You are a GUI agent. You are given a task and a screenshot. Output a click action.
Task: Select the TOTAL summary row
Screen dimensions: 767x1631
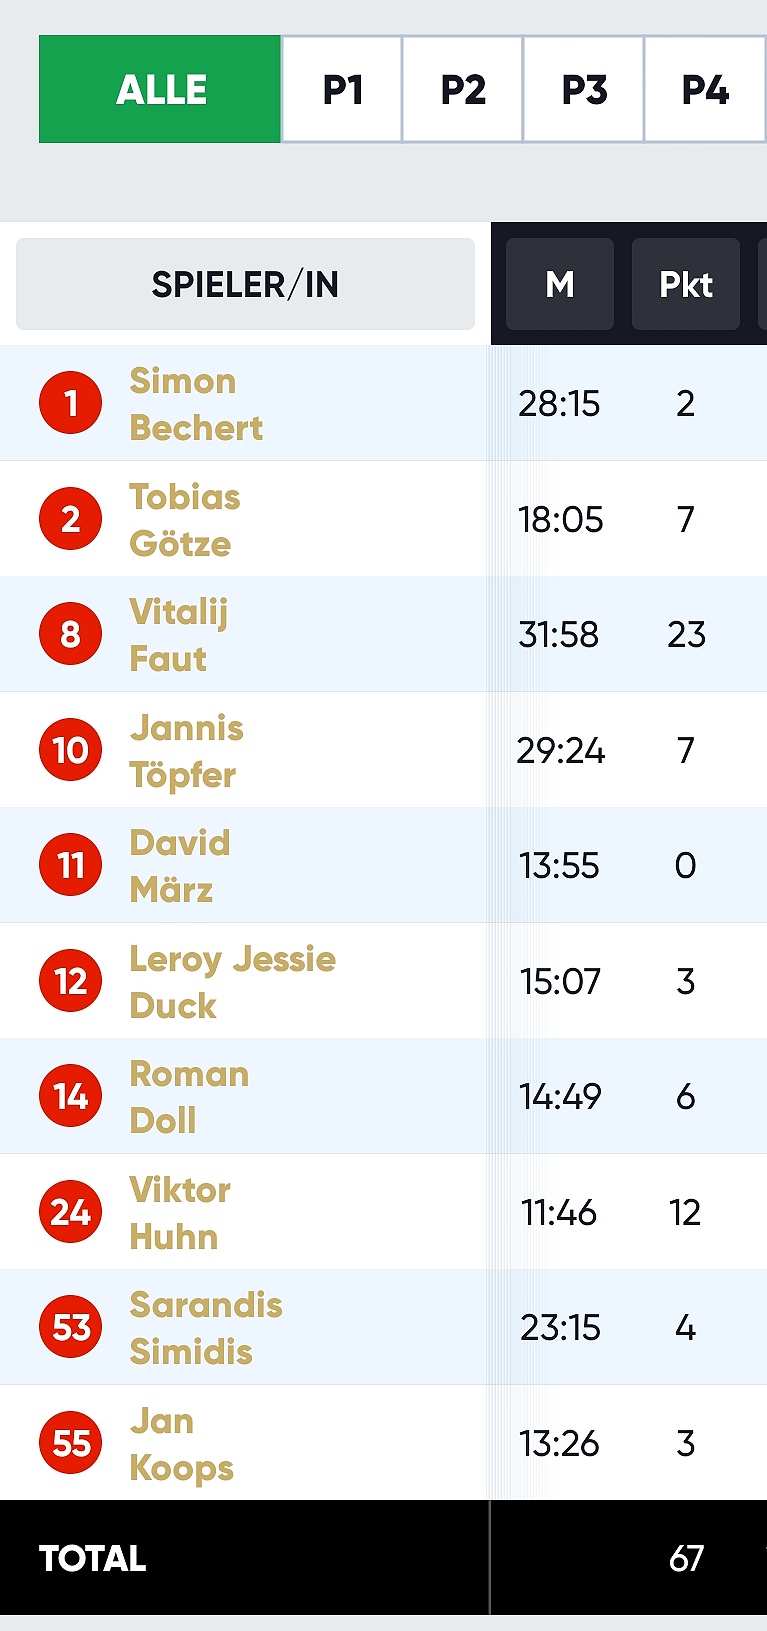(x=383, y=1557)
